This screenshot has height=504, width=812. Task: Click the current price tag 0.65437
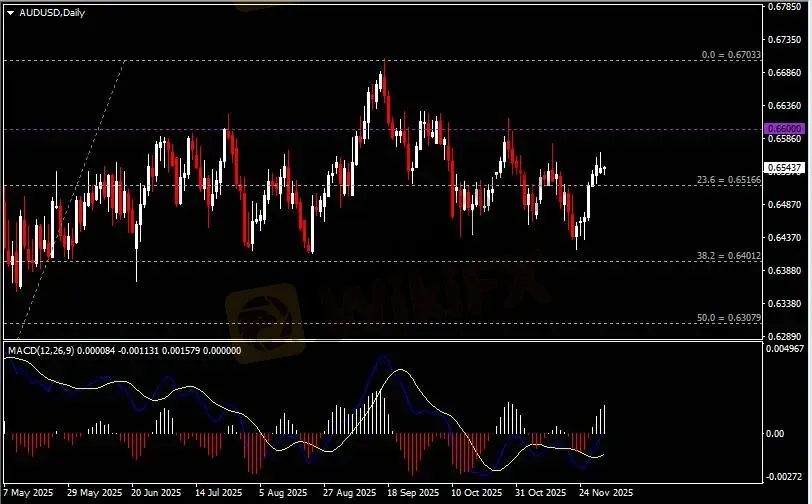pyautogui.click(x=785, y=167)
